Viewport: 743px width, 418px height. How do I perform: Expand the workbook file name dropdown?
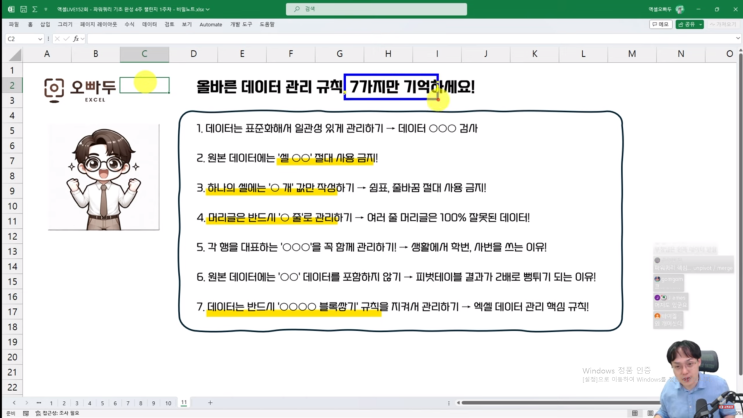[208, 9]
